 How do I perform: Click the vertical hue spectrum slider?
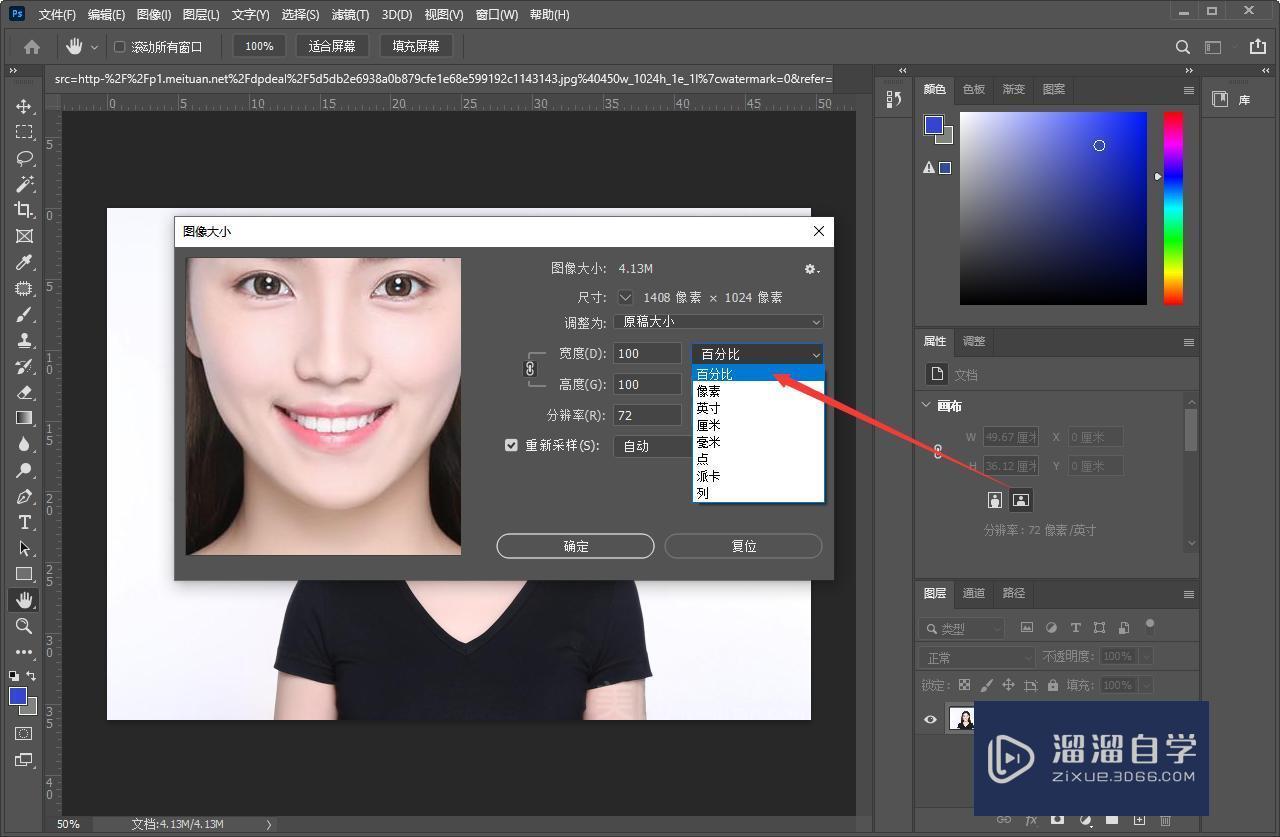[x=1173, y=208]
